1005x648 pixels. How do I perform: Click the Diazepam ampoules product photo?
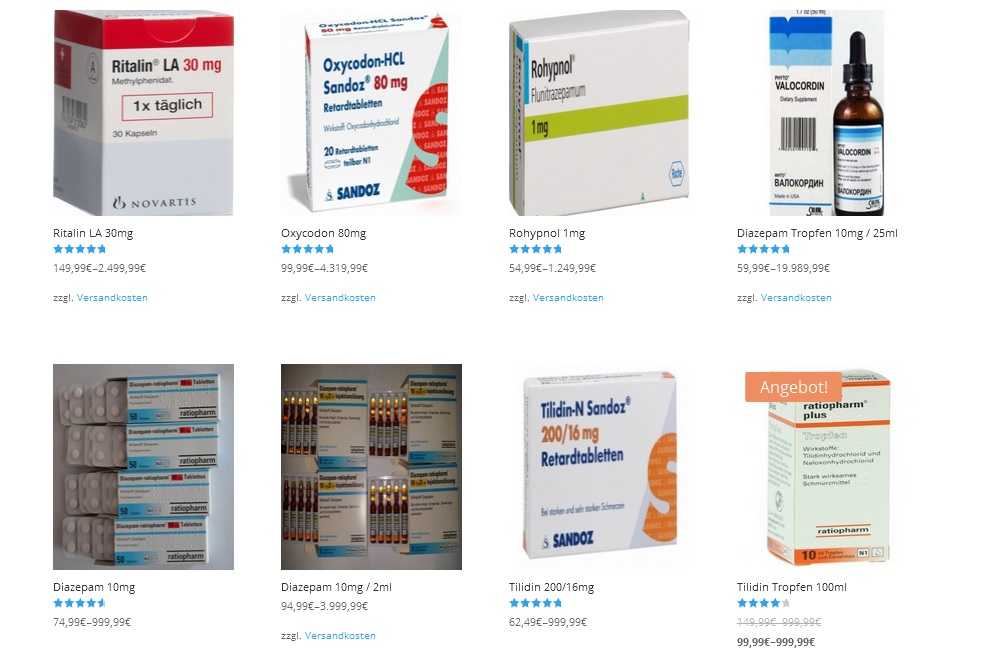click(371, 467)
